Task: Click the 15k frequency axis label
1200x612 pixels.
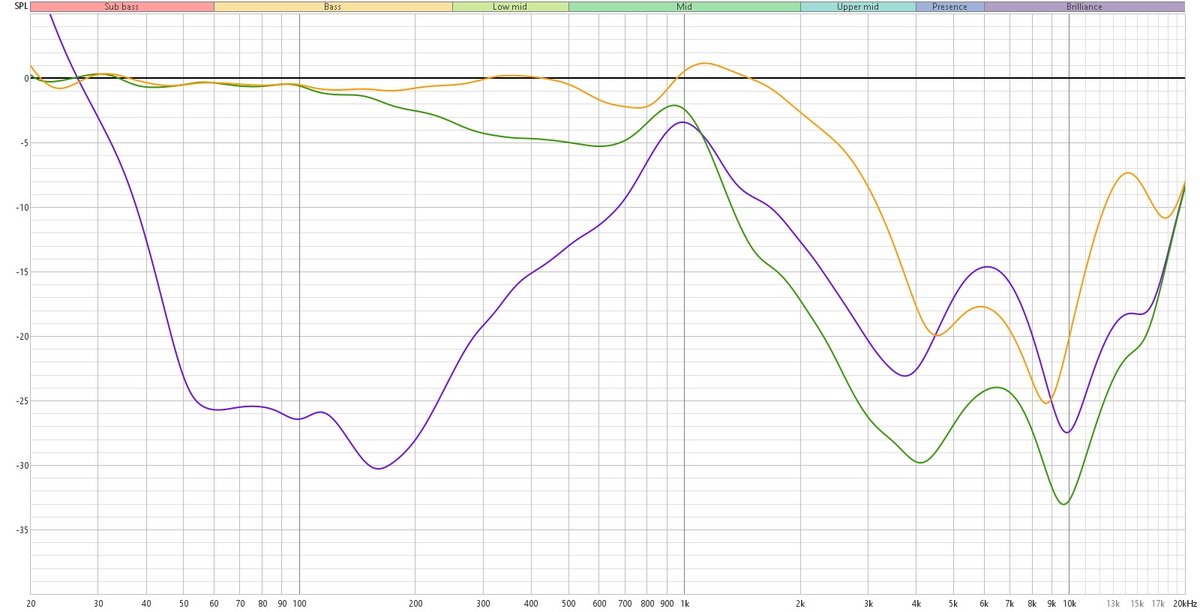Action: (x=1137, y=604)
